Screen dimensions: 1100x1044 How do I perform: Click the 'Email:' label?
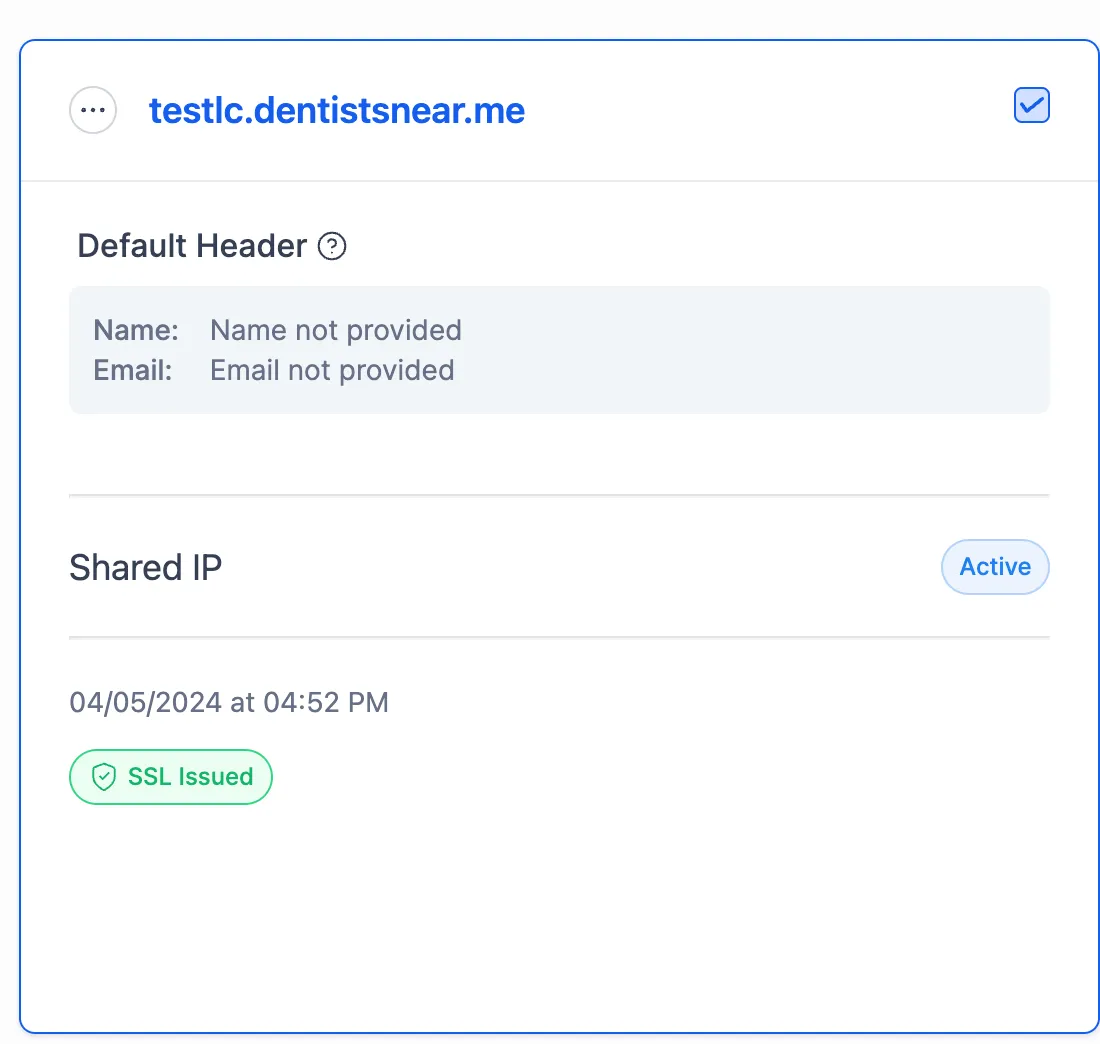coord(133,370)
